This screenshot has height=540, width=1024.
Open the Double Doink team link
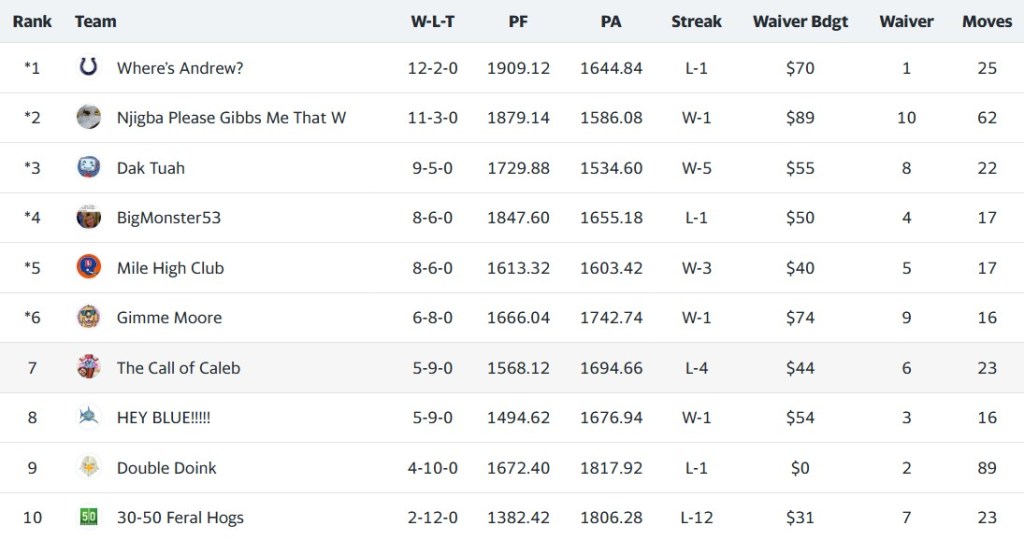[x=166, y=468]
